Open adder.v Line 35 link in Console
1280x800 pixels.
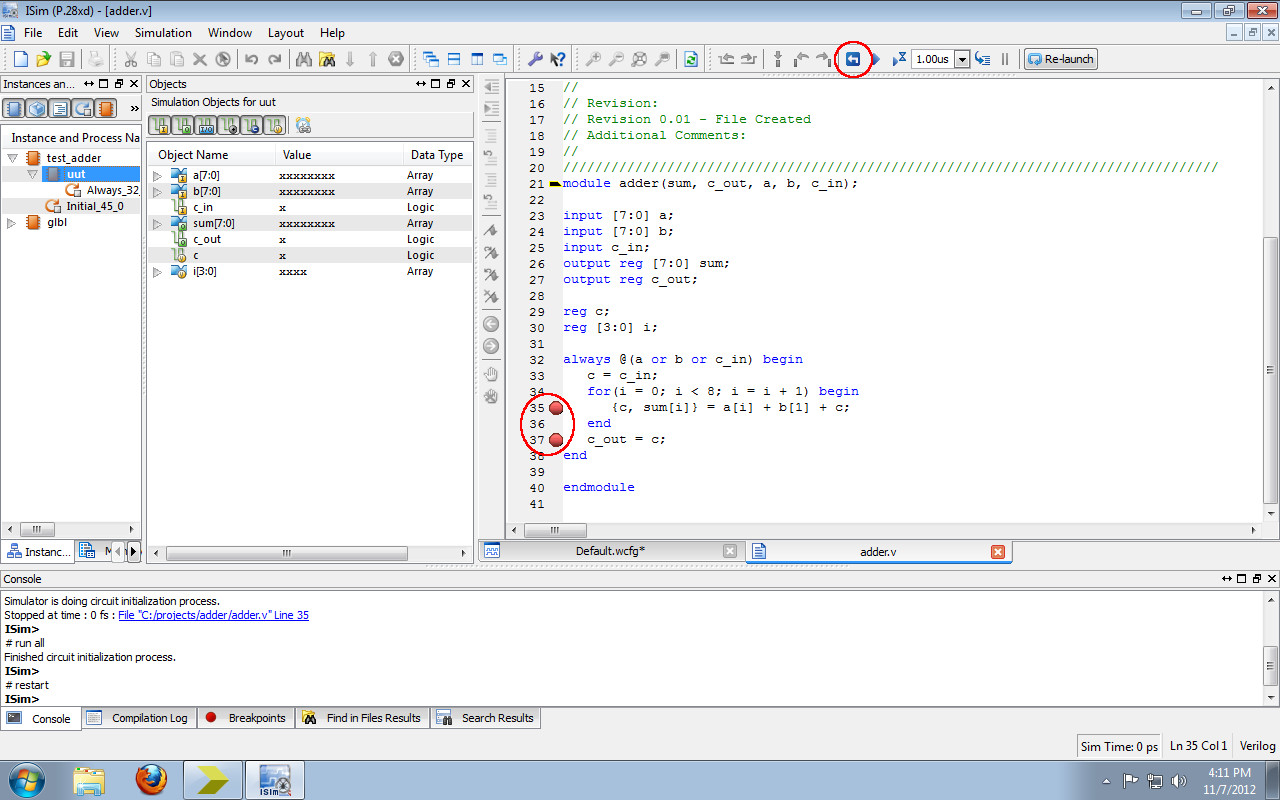pos(213,614)
